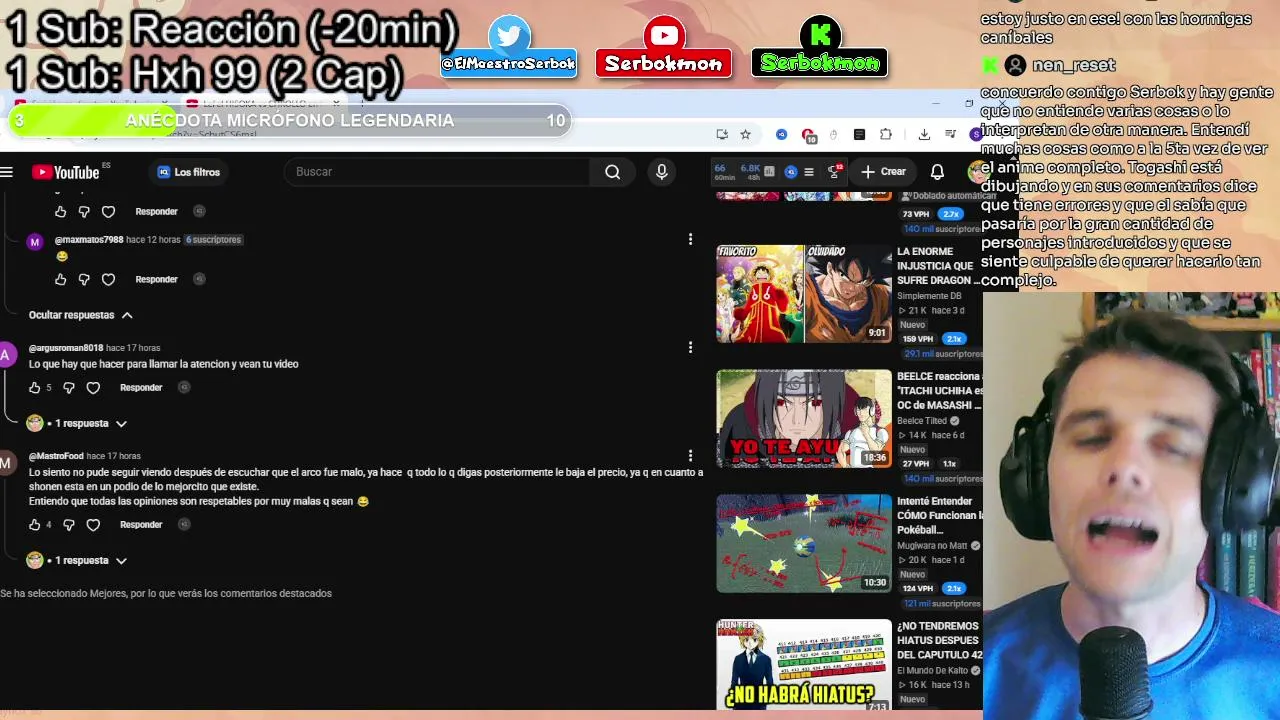Open the @maxmatos7988 channel link

click(x=89, y=240)
